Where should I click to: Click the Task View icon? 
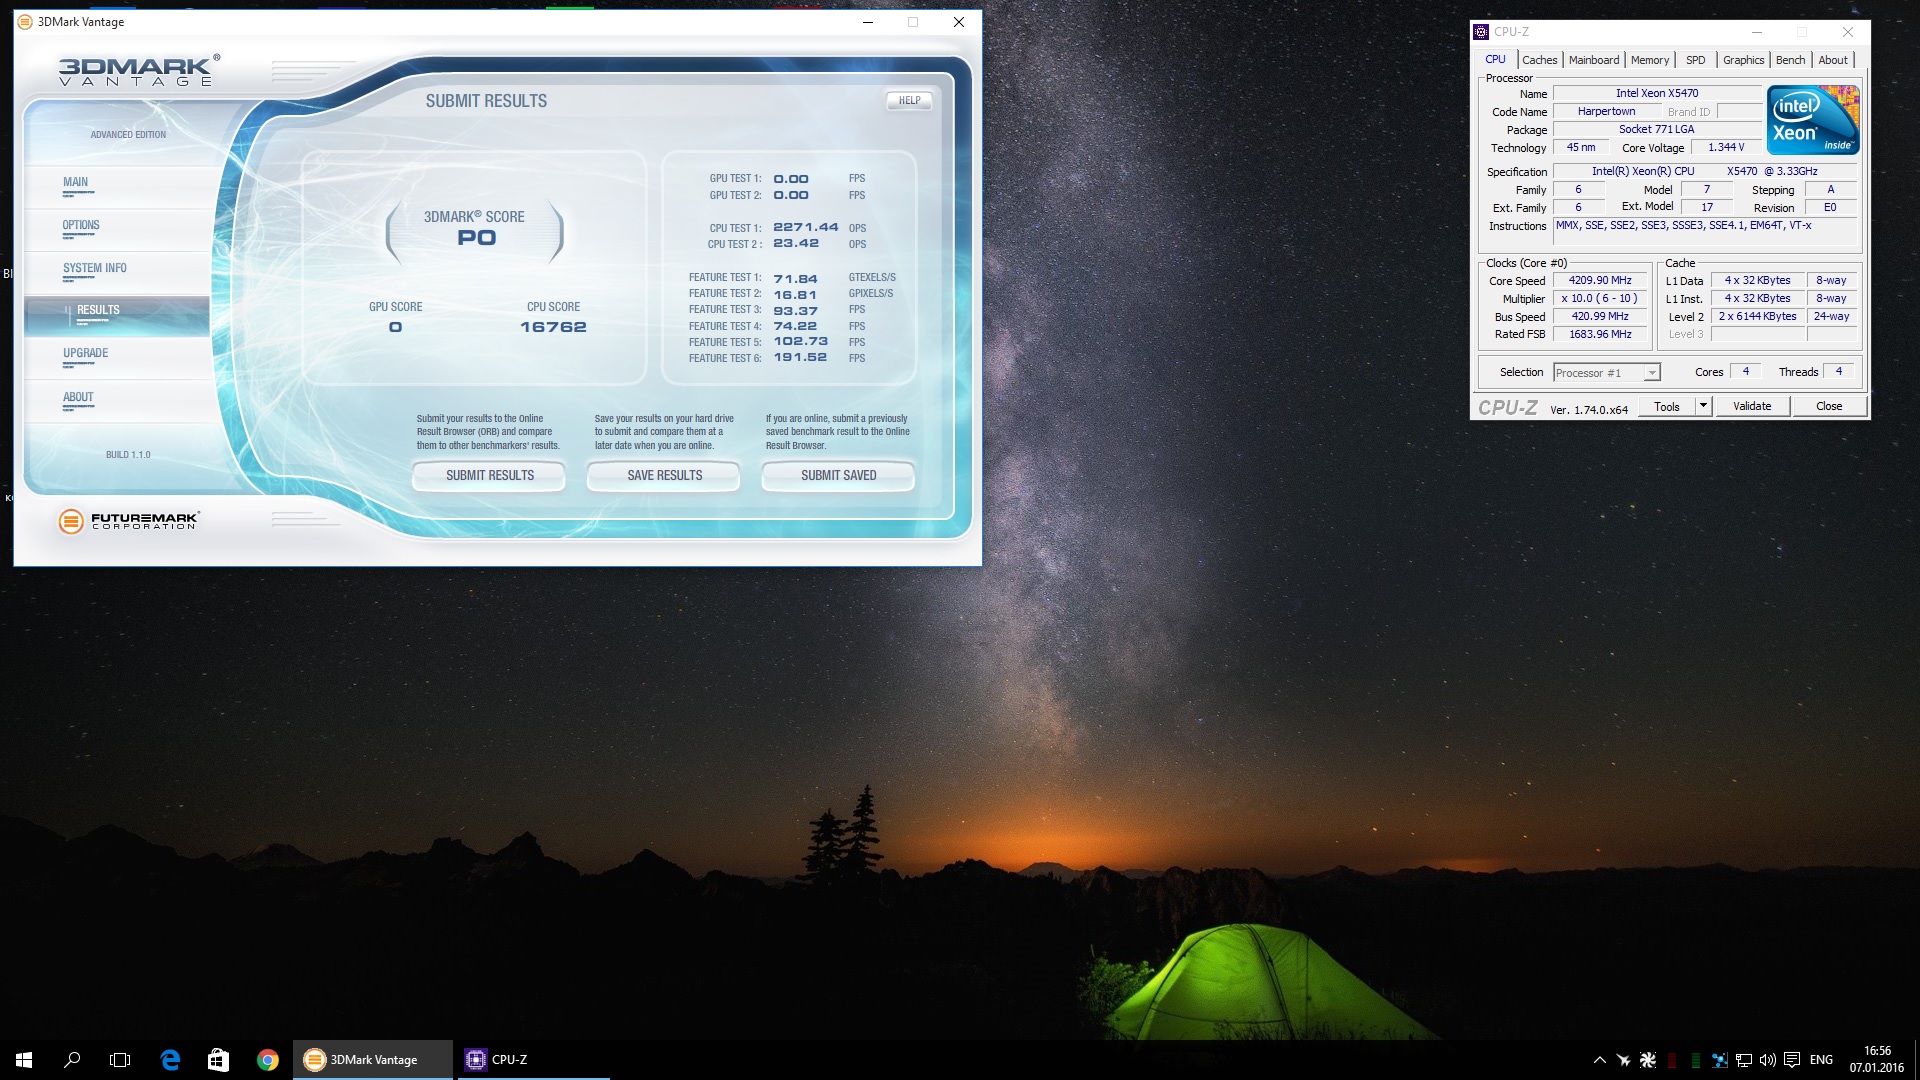tap(120, 1059)
